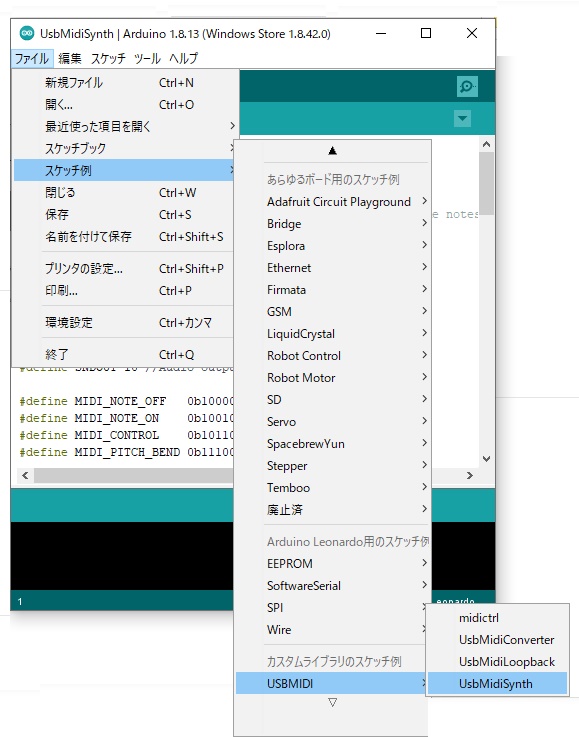Maximize the Arduino window
The width and height of the screenshot is (579, 737).
pos(426,33)
